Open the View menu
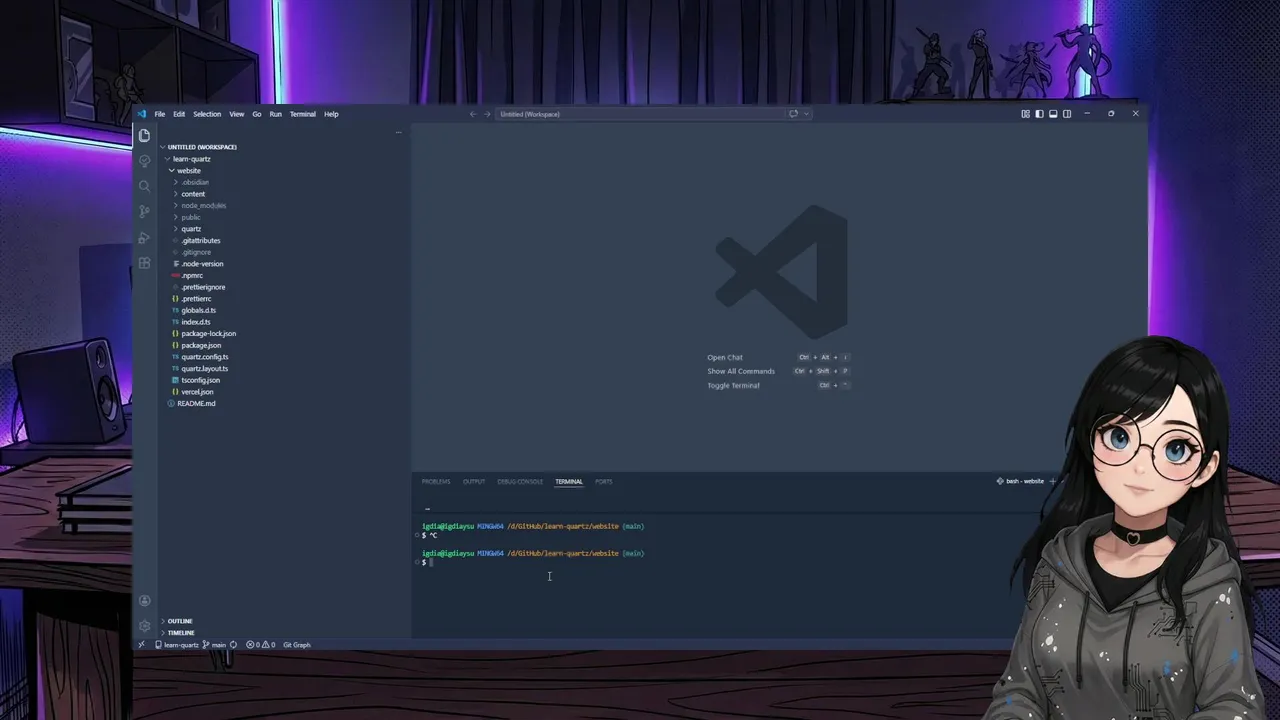This screenshot has height=720, width=1280. pyautogui.click(x=237, y=114)
